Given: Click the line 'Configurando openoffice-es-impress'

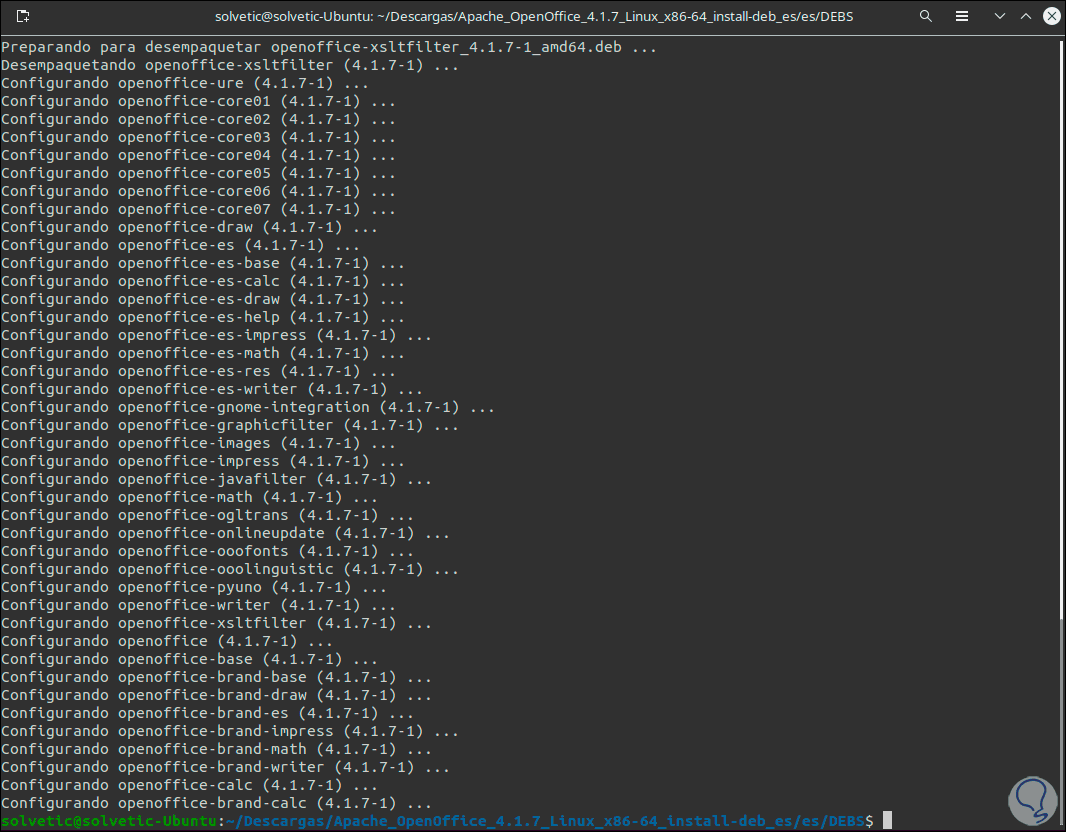Looking at the screenshot, I should point(216,335).
